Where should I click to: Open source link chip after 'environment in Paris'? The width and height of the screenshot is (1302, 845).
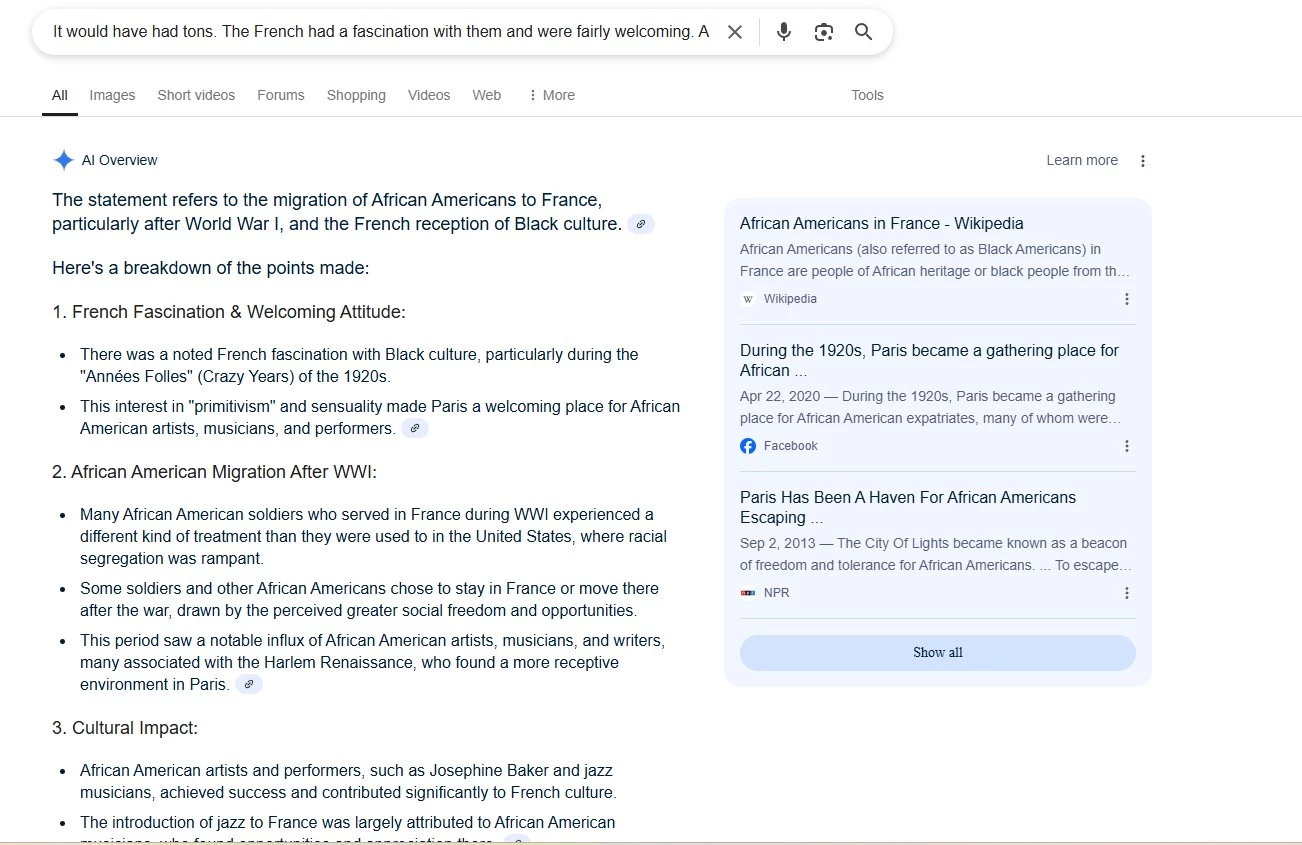[x=249, y=684]
